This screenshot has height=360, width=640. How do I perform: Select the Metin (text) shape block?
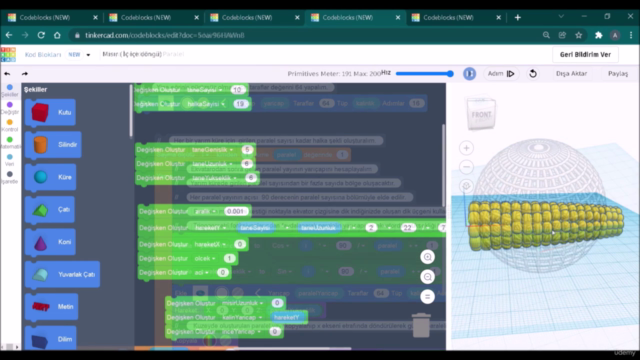(51, 307)
